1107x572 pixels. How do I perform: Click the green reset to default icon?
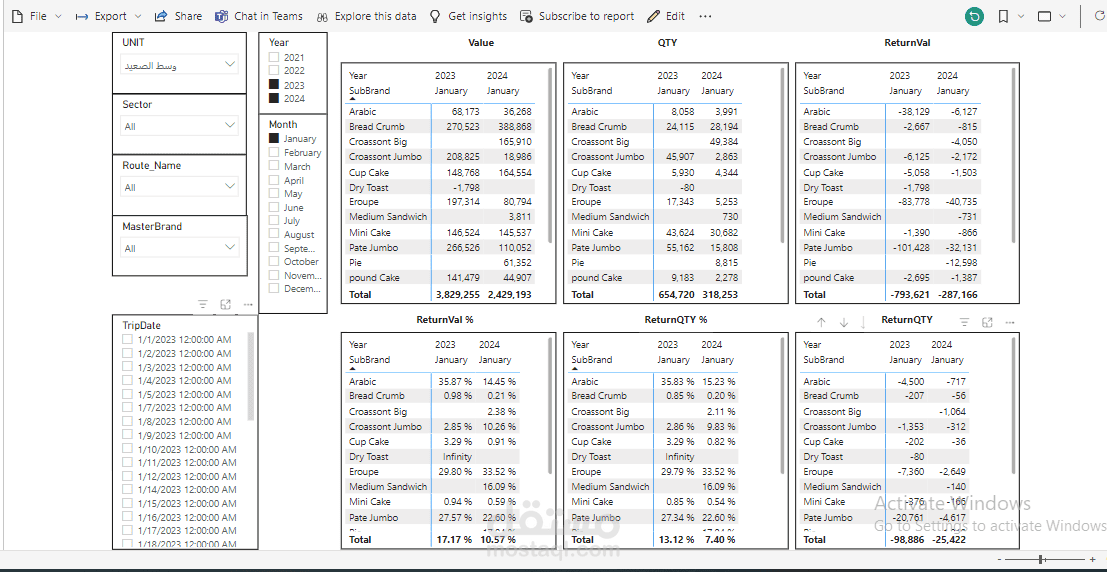coord(974,16)
